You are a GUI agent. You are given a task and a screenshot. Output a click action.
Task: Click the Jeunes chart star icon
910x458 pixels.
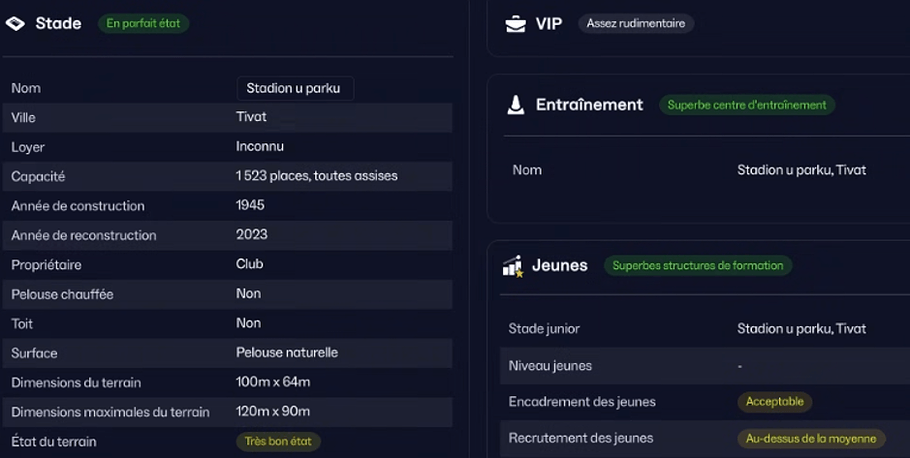pos(513,266)
